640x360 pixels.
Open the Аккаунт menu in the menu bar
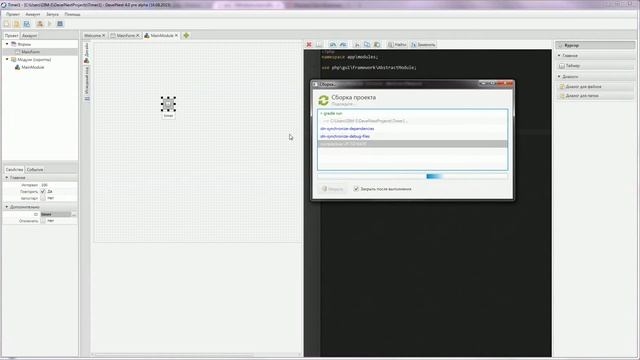pos(33,14)
